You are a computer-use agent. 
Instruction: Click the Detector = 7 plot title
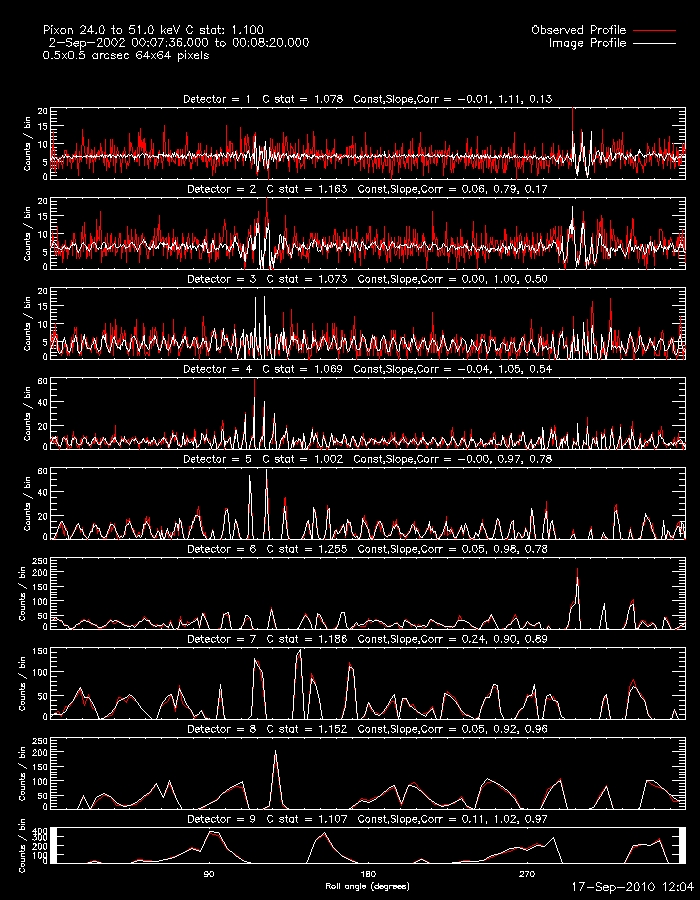(x=367, y=638)
